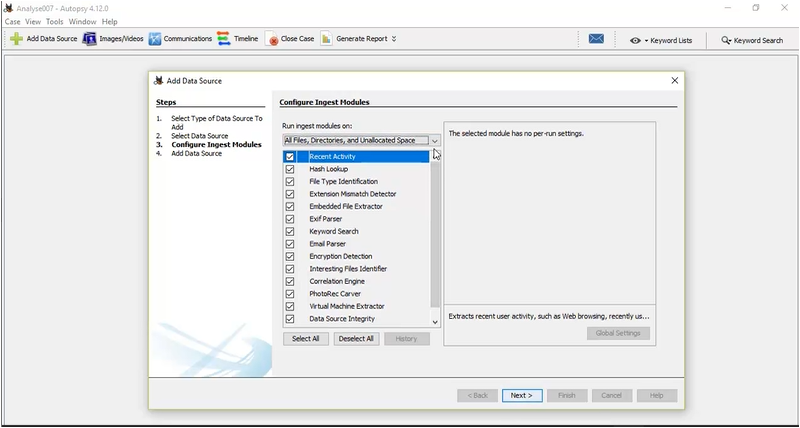This screenshot has width=800, height=428.
Task: Click the Close Case toolbar icon
Action: (272, 39)
